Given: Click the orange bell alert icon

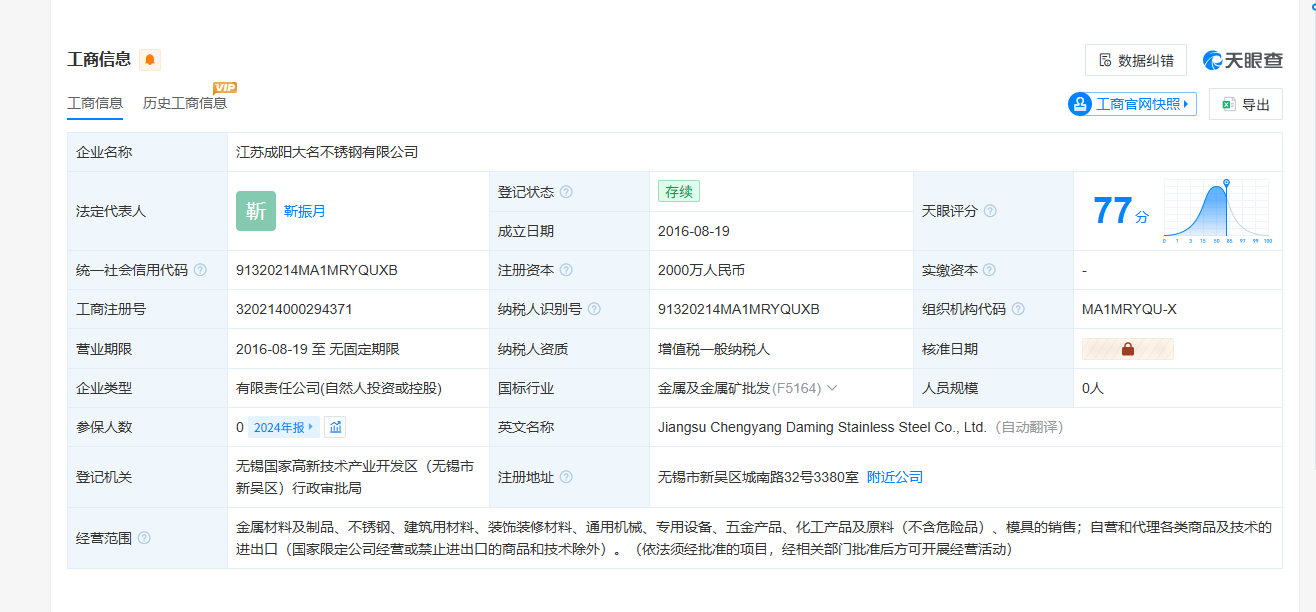Looking at the screenshot, I should pyautogui.click(x=150, y=60).
